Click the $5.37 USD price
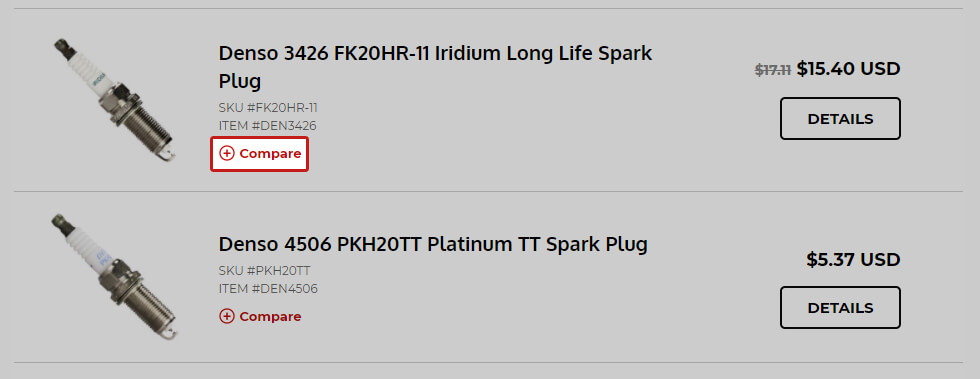Image resolution: width=980 pixels, height=379 pixels. tap(853, 260)
